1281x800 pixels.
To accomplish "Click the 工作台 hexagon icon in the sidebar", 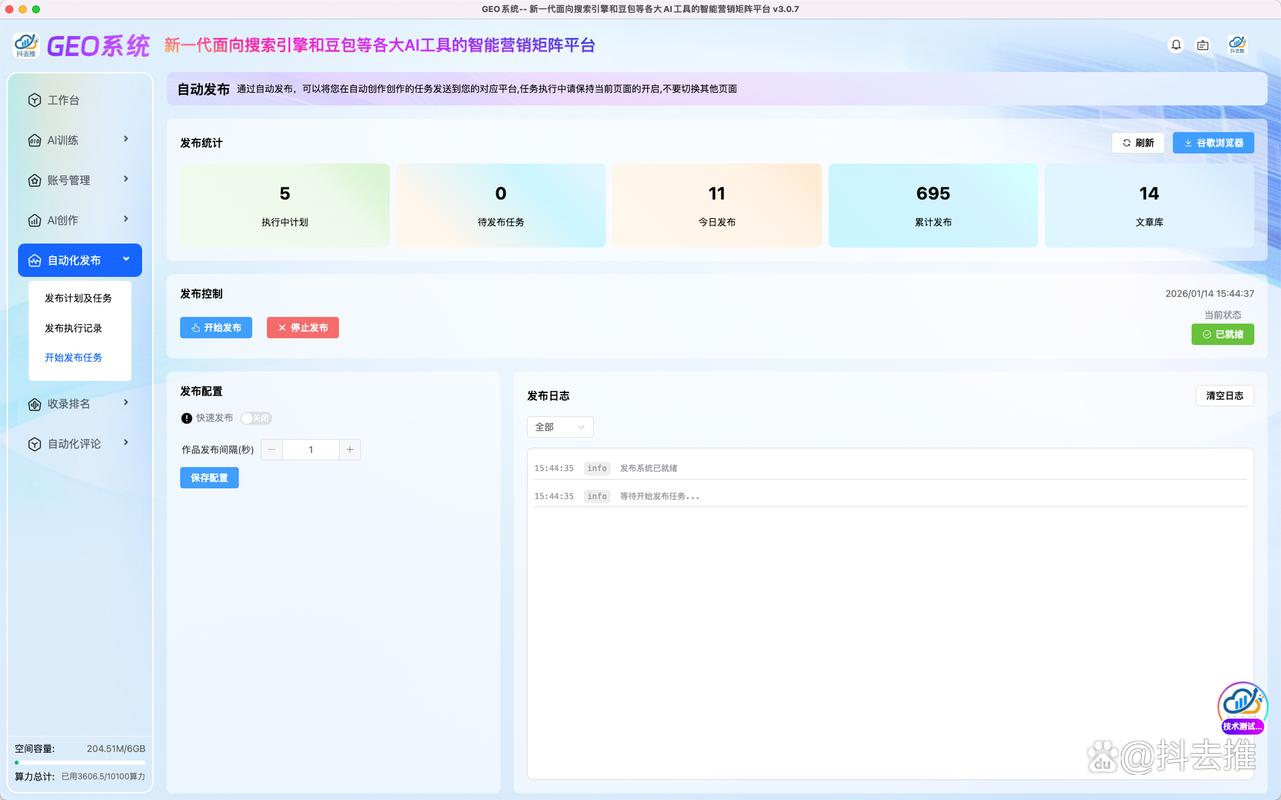I will [x=35, y=100].
